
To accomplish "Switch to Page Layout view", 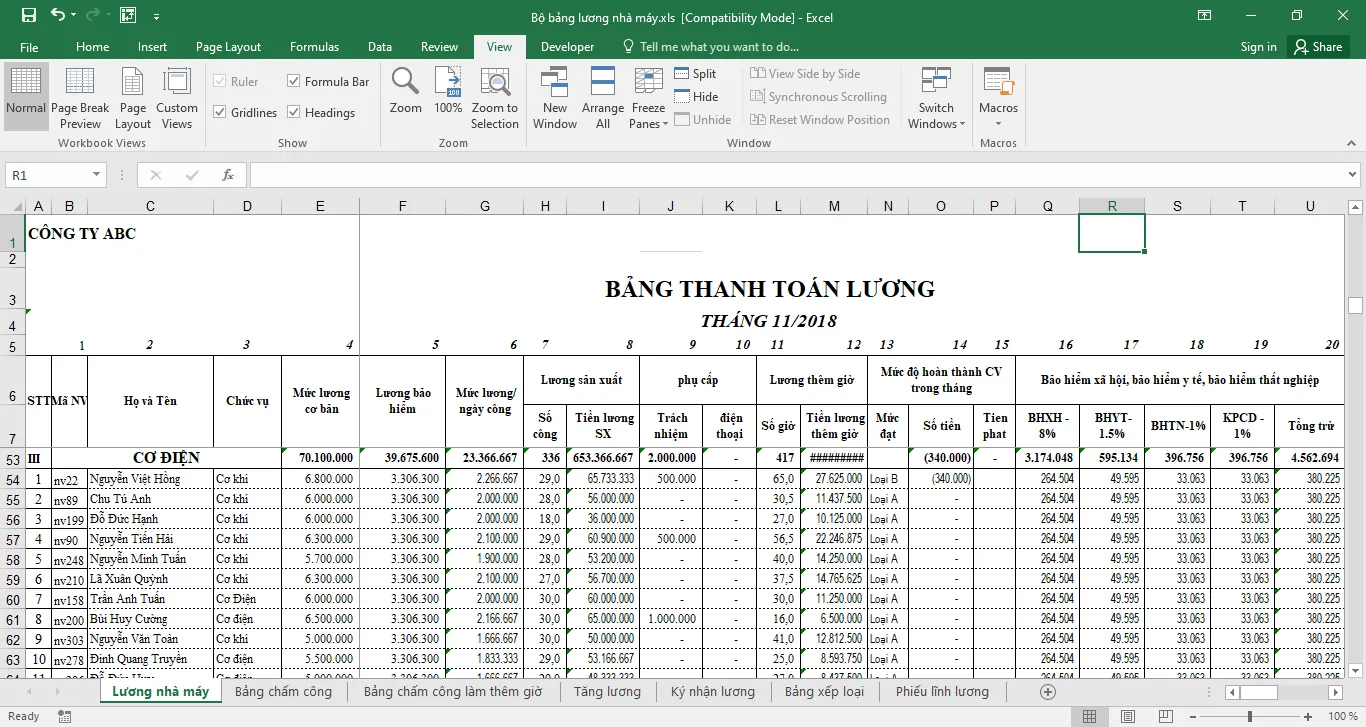I will (x=133, y=97).
